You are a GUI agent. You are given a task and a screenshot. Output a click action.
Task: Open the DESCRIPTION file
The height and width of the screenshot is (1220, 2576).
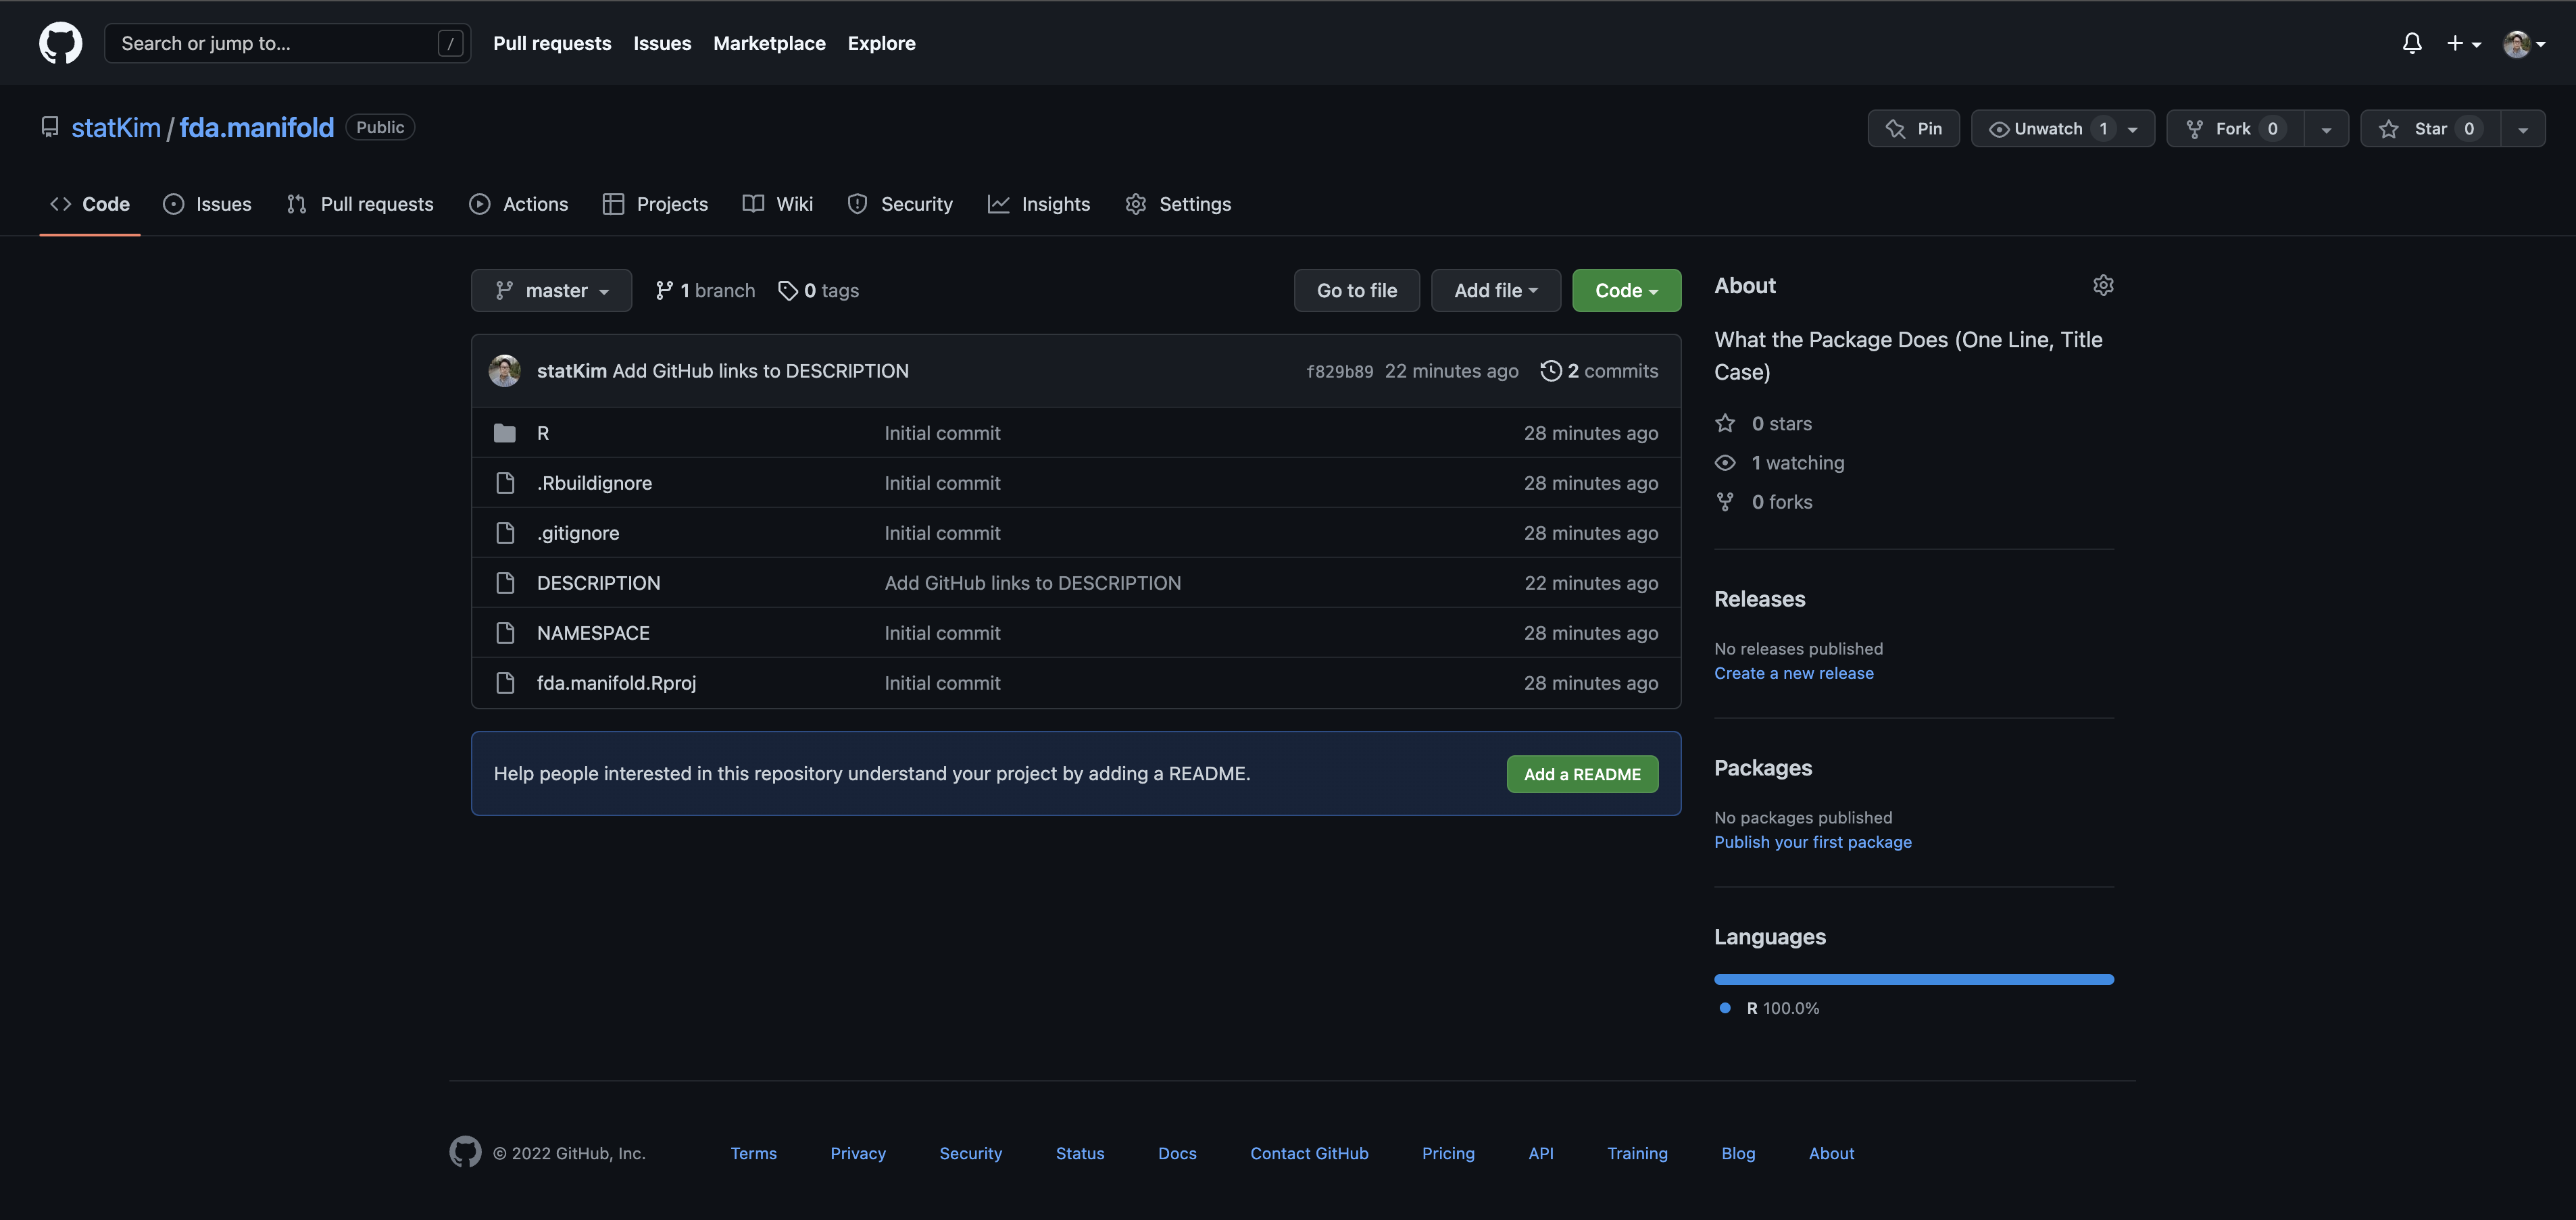(598, 583)
